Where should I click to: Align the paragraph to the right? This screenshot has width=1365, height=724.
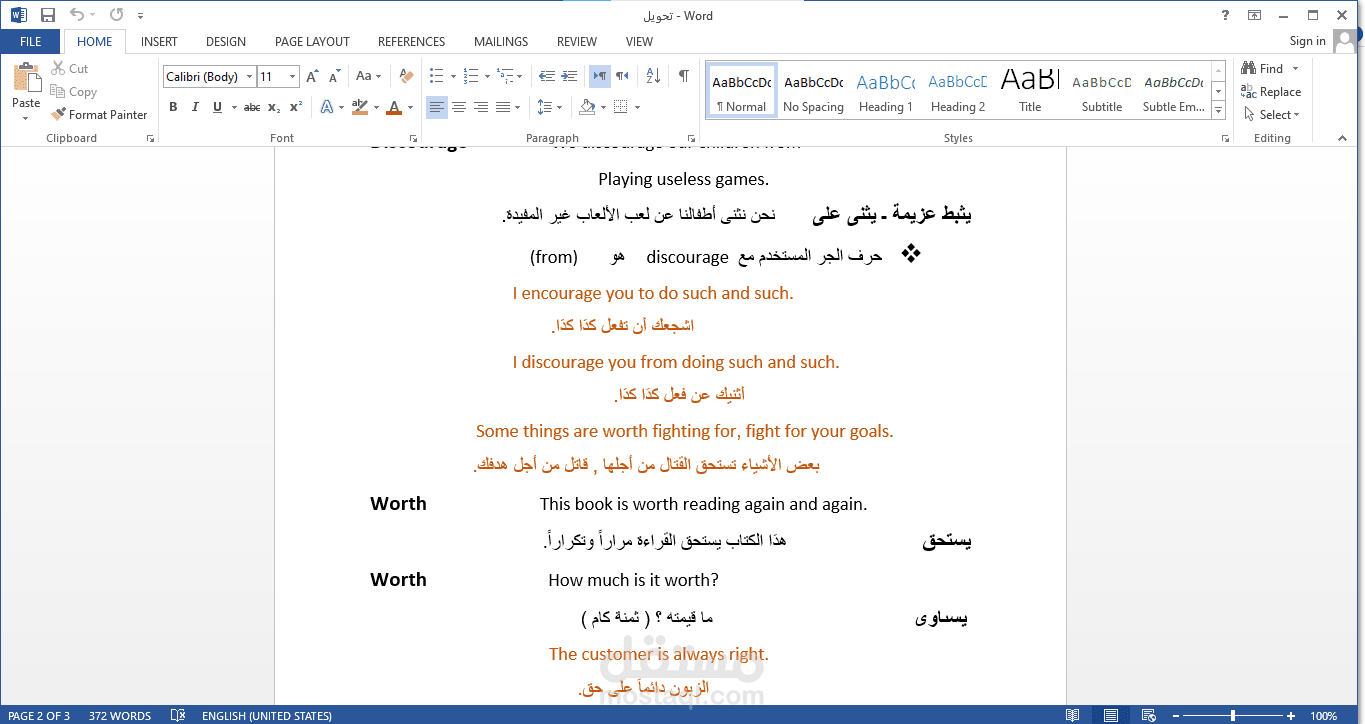click(481, 107)
